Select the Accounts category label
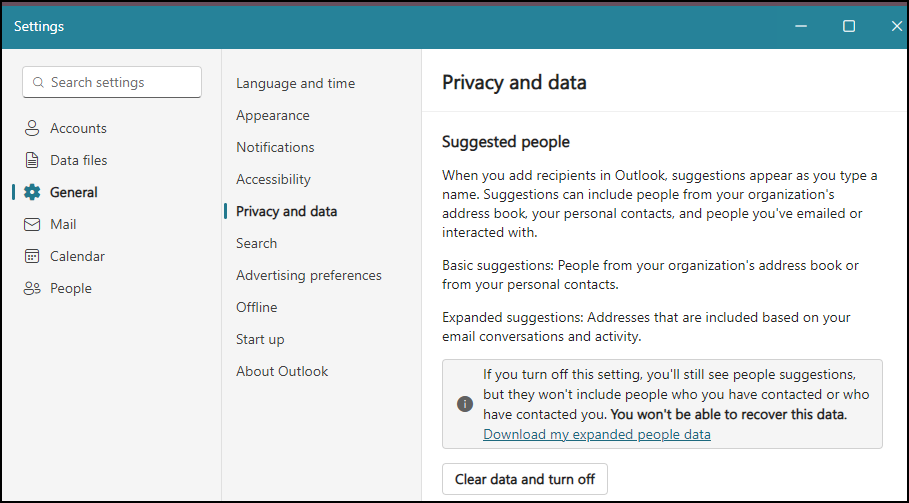The image size is (909, 503). 78,128
